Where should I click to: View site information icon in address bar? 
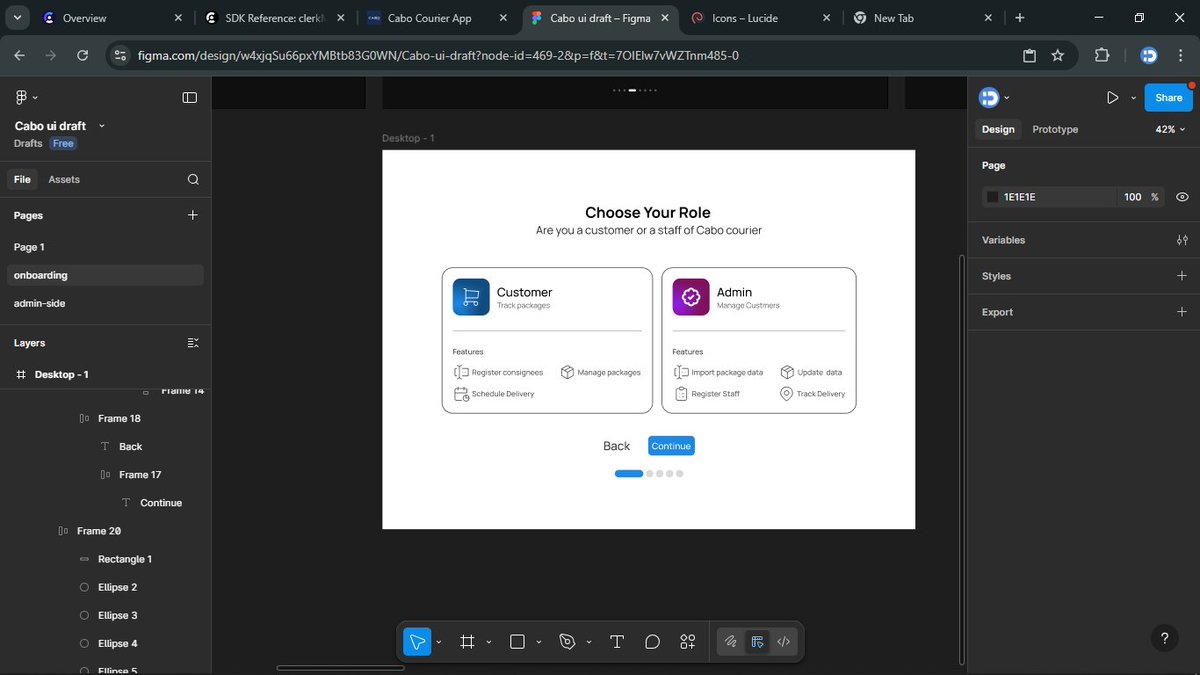pyautogui.click(x=121, y=55)
